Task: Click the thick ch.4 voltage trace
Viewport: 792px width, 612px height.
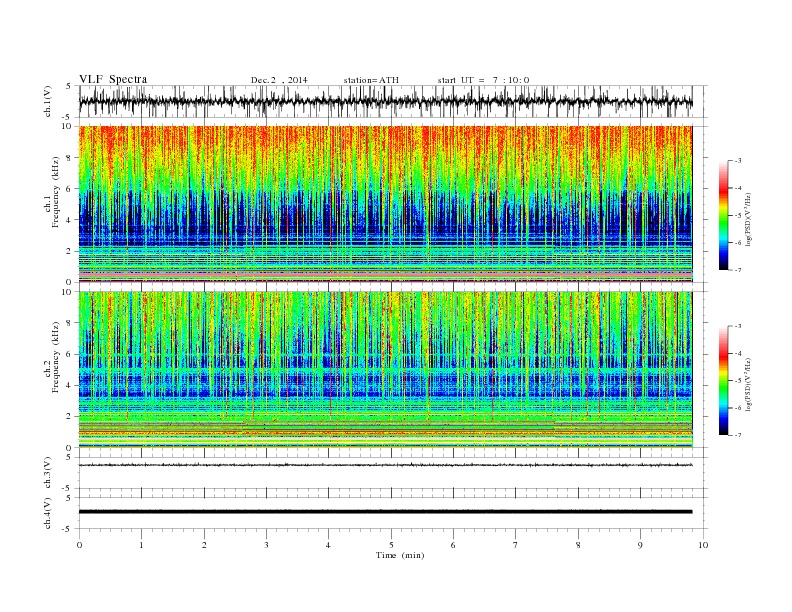Action: tap(385, 512)
